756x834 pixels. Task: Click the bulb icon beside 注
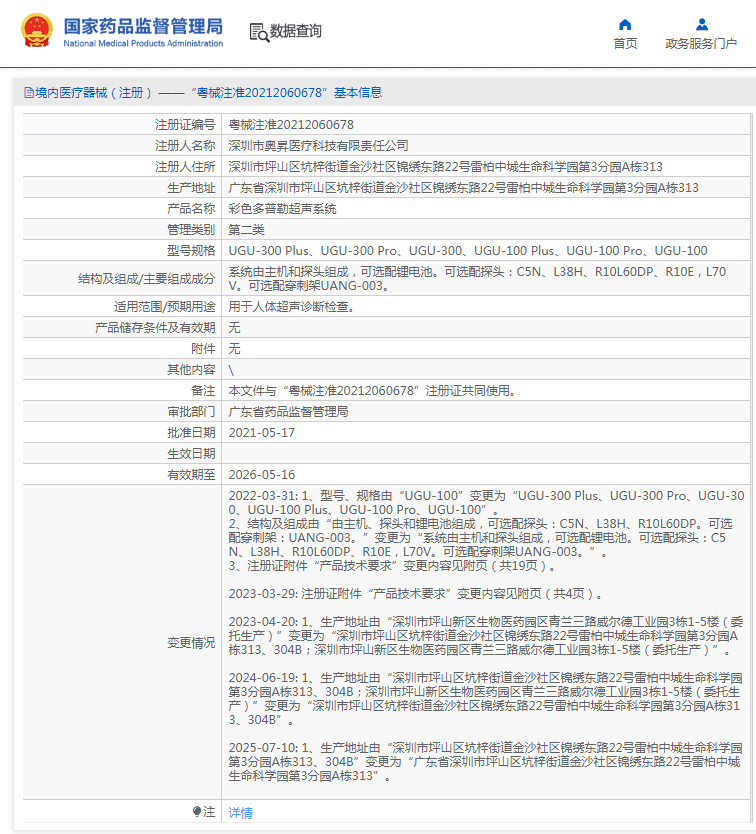(197, 812)
